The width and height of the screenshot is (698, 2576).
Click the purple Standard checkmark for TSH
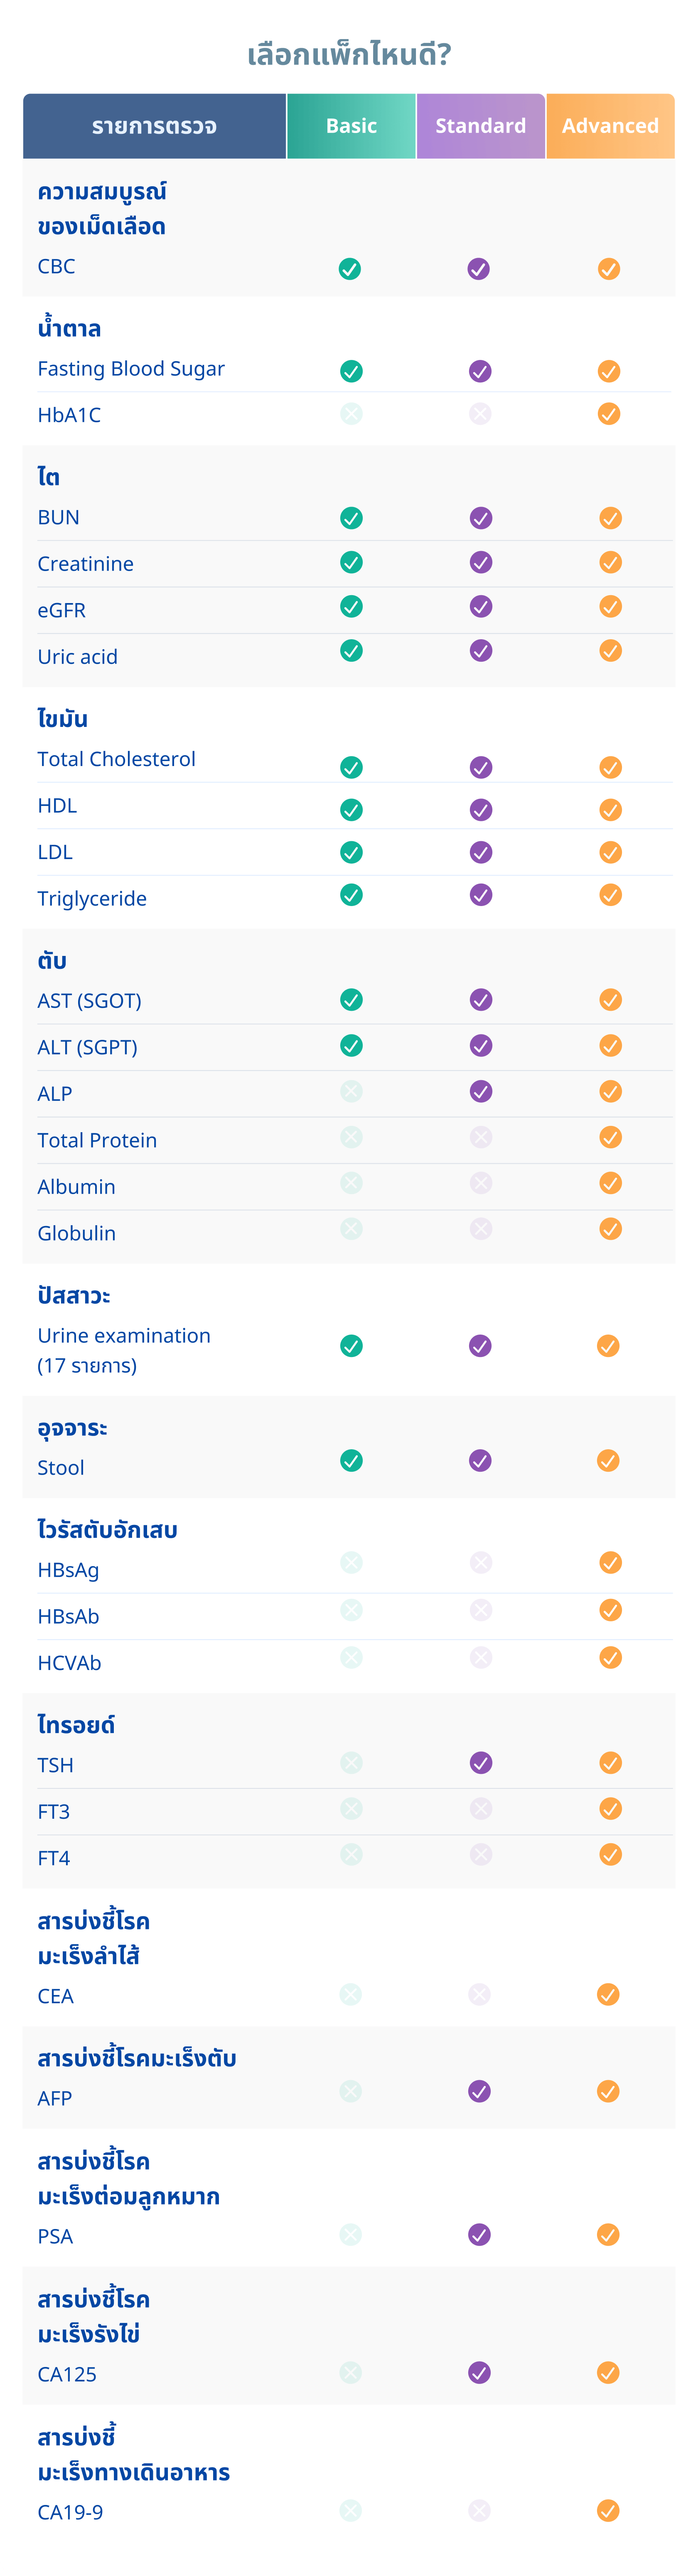coord(481,1763)
